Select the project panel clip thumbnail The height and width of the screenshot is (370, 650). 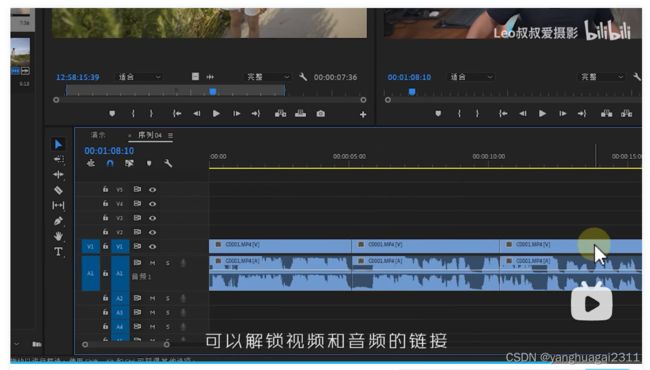pos(20,51)
